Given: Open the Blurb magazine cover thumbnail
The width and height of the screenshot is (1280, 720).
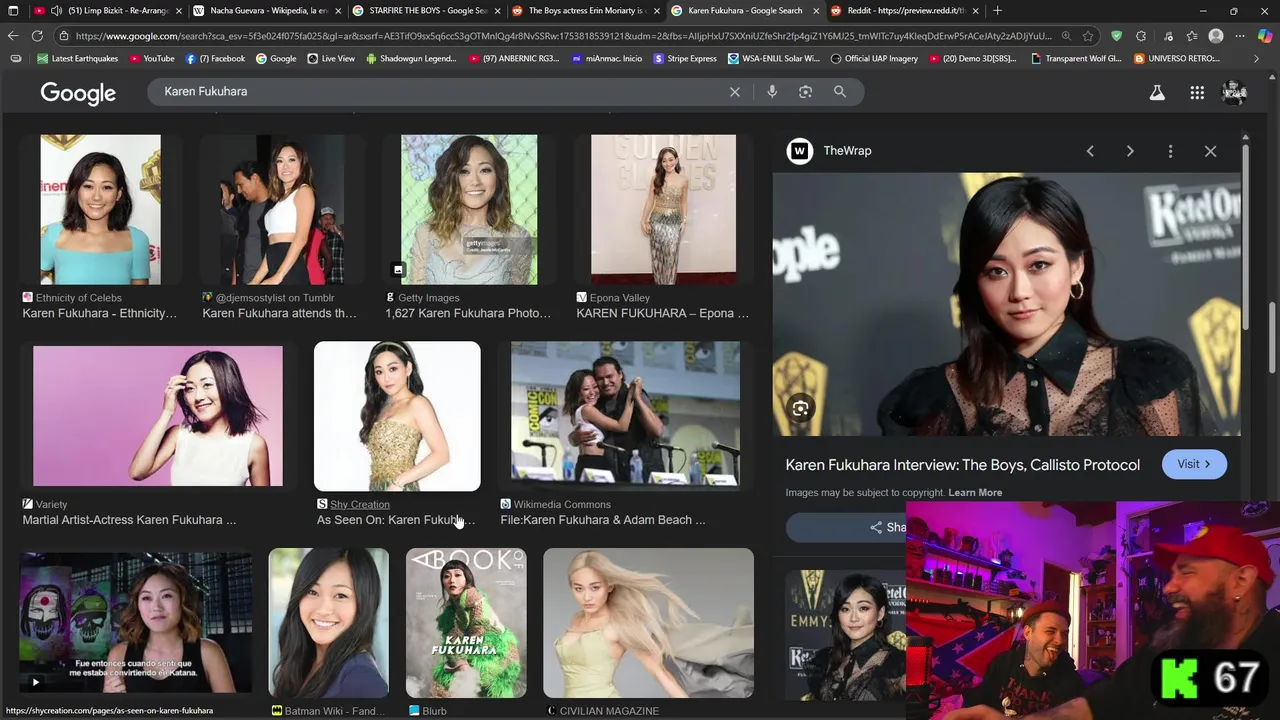Looking at the screenshot, I should [466, 623].
